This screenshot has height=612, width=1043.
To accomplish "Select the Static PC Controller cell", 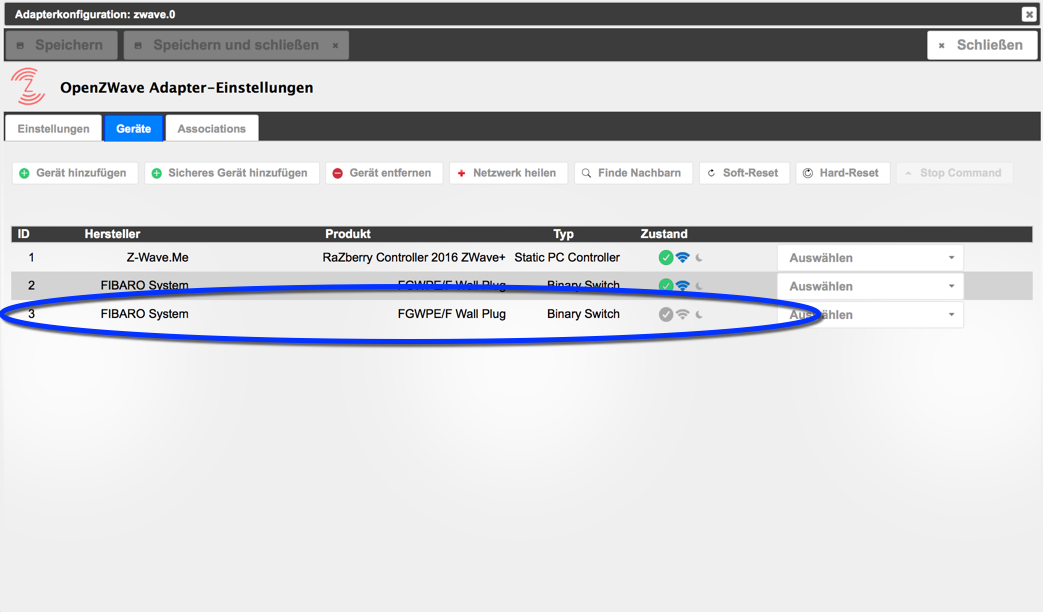I will click(567, 257).
